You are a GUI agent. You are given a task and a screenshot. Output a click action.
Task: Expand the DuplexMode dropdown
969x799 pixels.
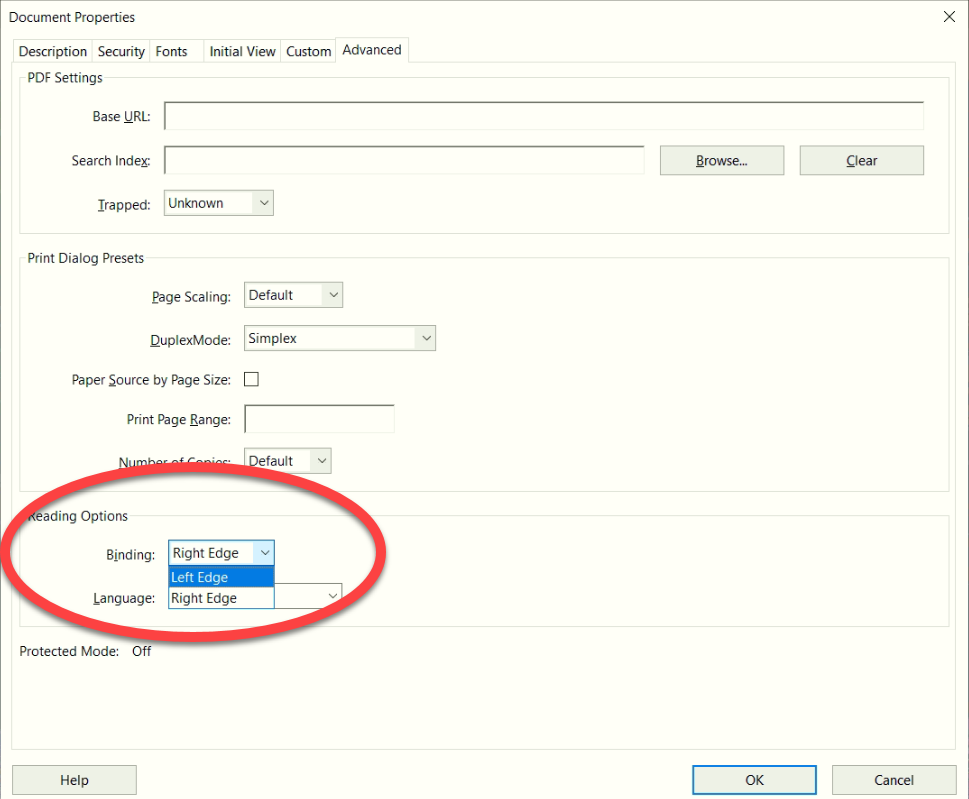(340, 339)
